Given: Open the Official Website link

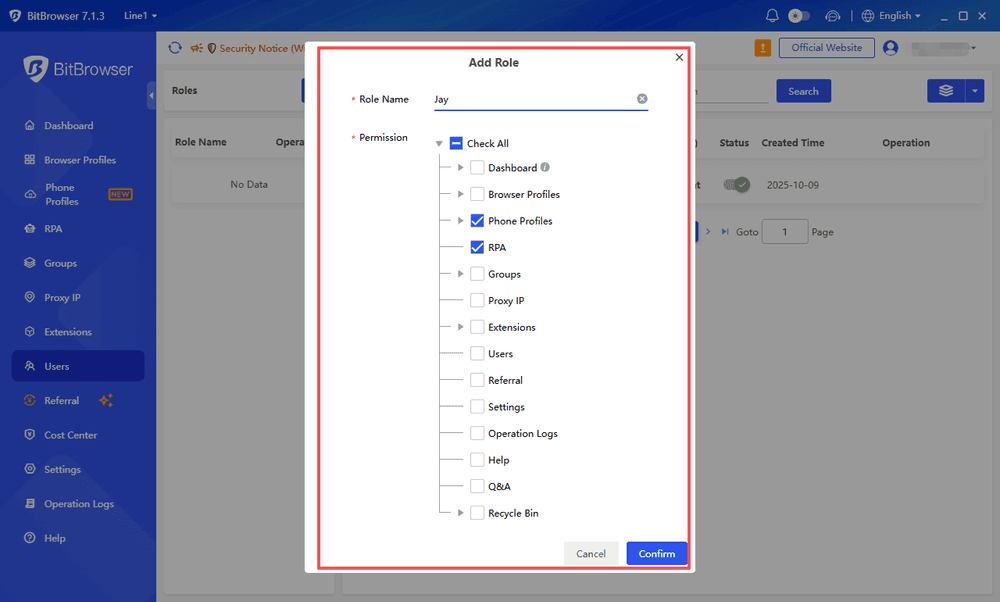Looking at the screenshot, I should pos(827,48).
